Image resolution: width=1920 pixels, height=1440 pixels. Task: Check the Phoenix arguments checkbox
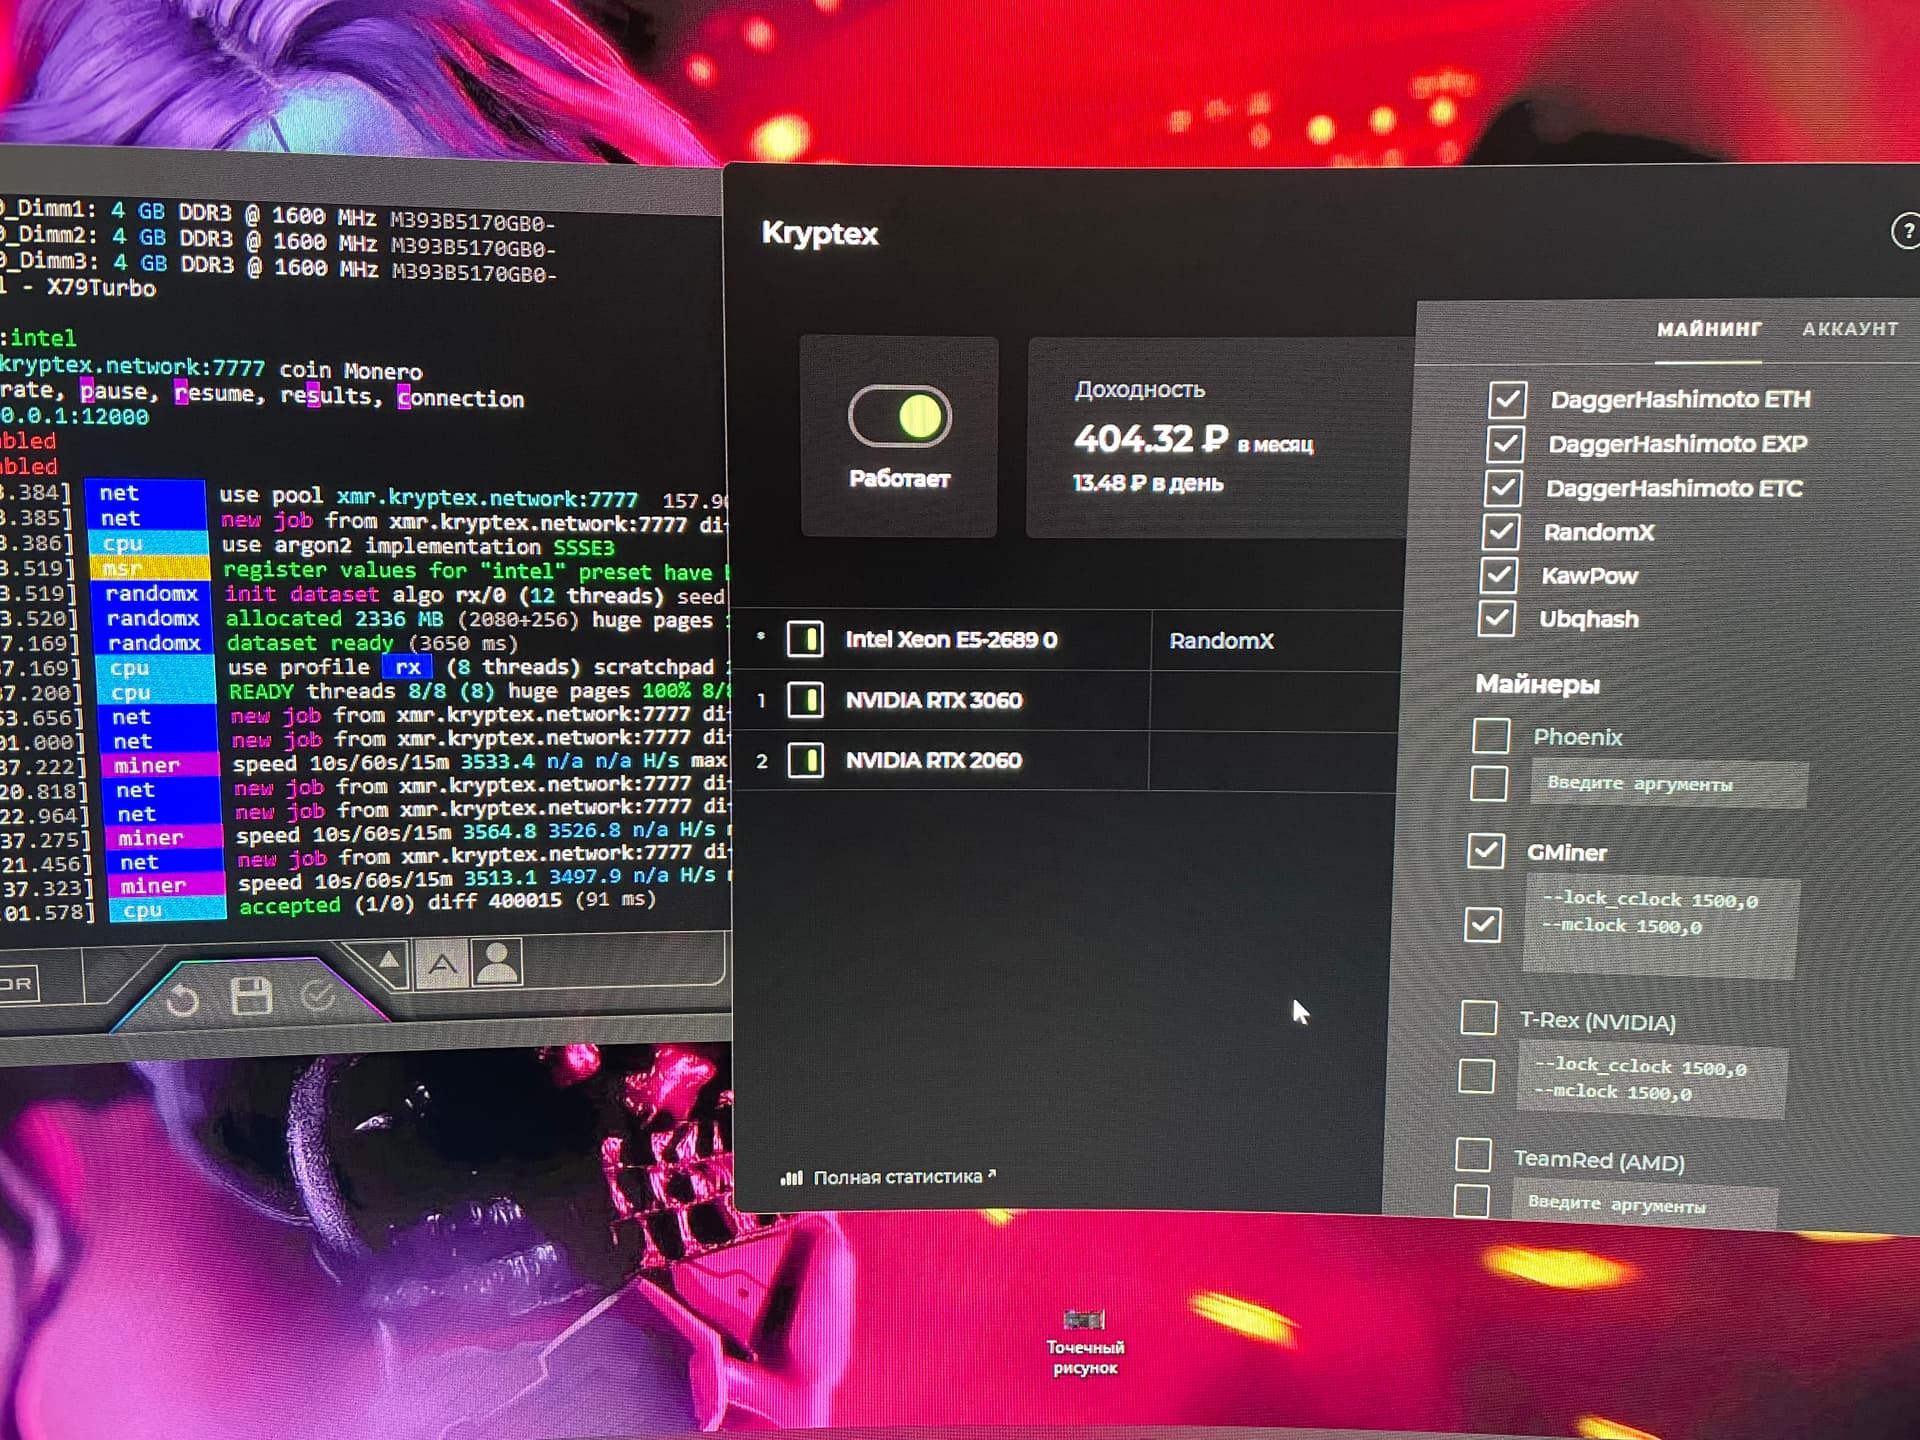coord(1489,783)
